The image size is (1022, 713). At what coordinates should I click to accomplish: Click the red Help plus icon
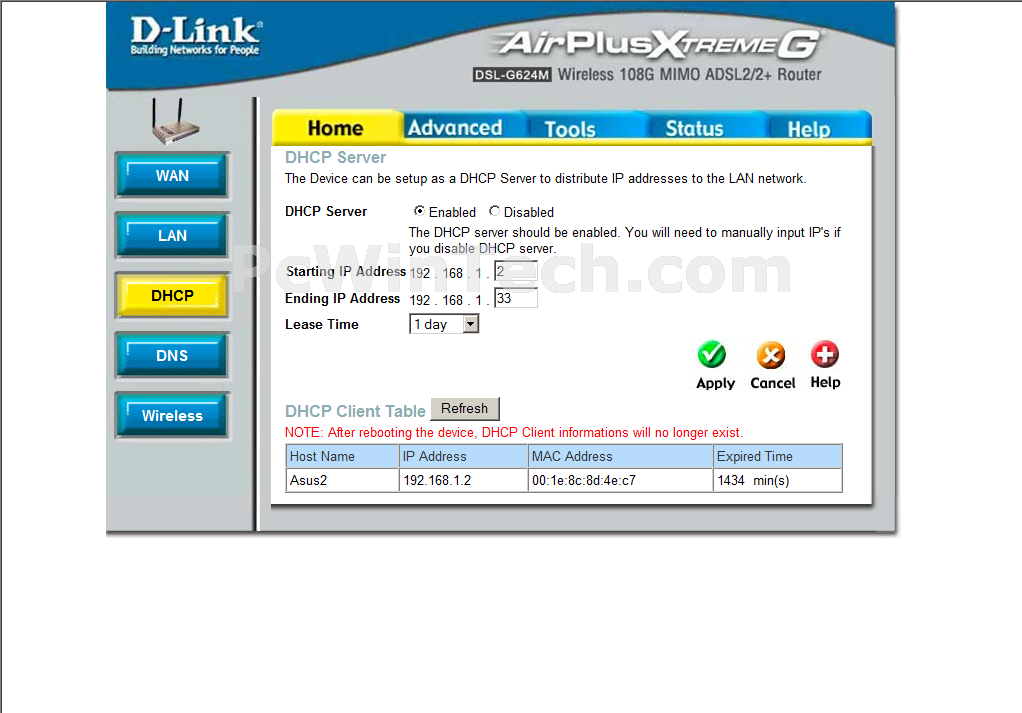tap(825, 355)
